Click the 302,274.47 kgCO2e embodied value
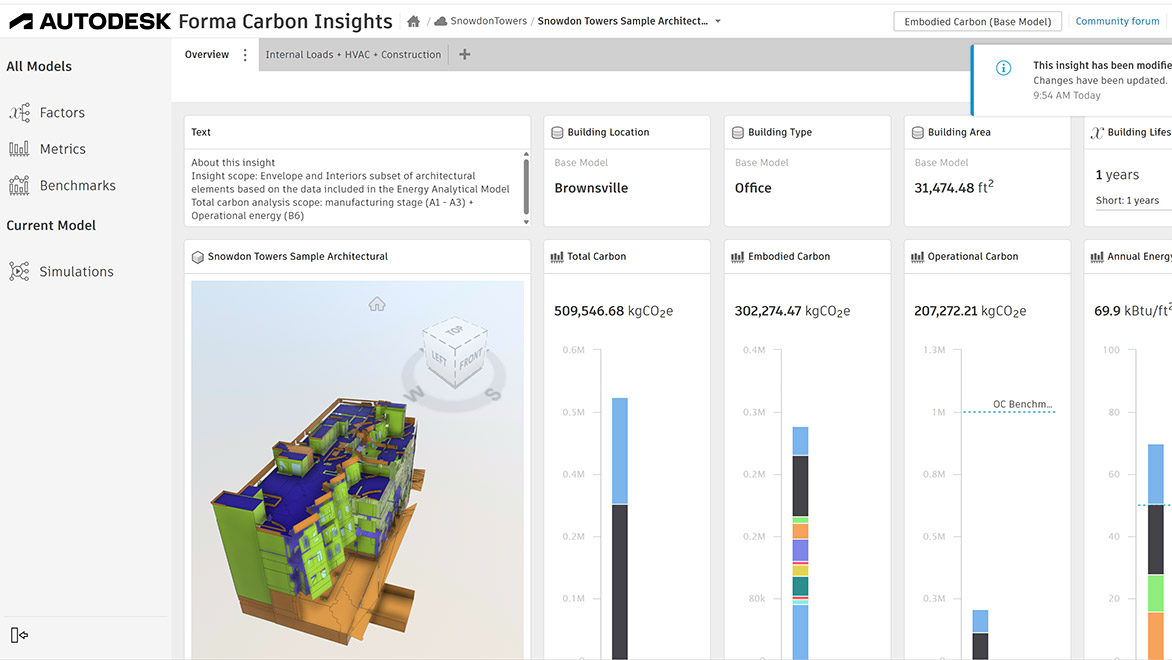This screenshot has width=1172, height=660. tap(792, 311)
